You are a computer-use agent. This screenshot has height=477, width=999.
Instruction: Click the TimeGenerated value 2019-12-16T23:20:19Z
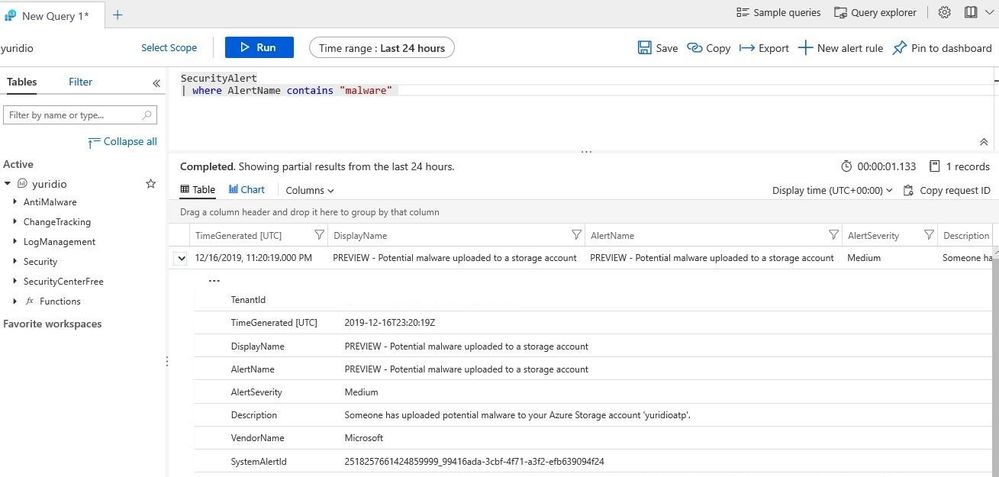tap(390, 323)
